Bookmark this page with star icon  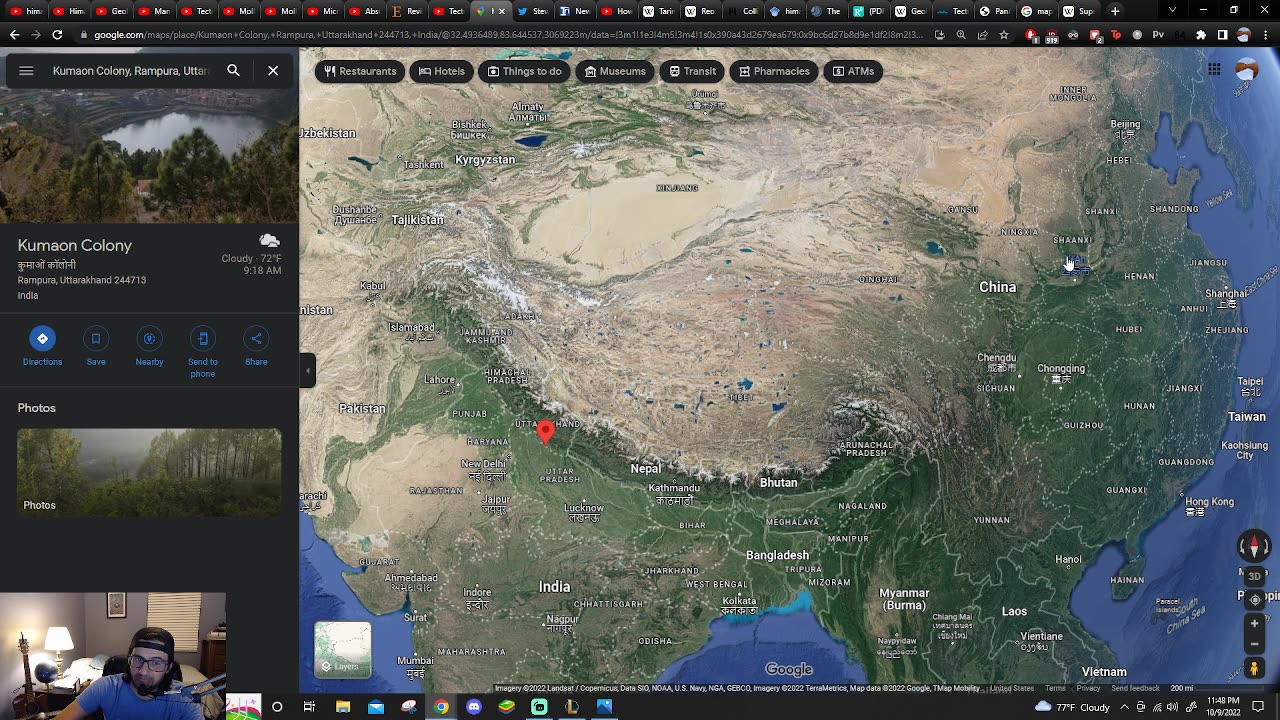[1004, 35]
